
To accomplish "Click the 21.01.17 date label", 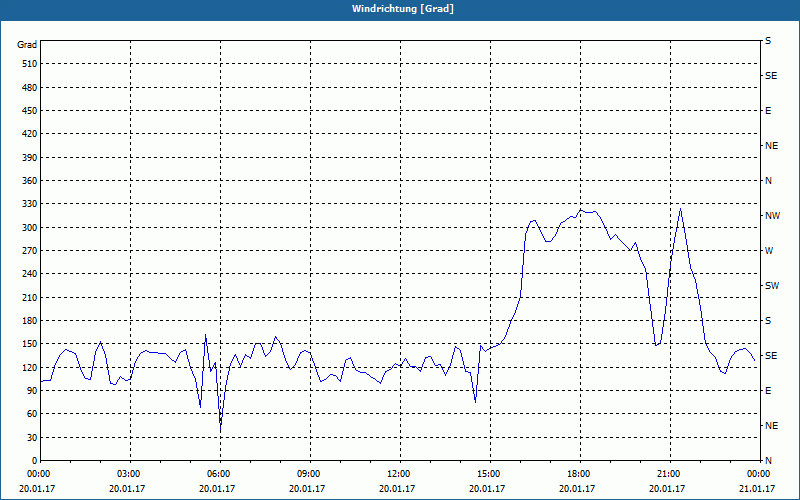I will pyautogui.click(x=757, y=489).
